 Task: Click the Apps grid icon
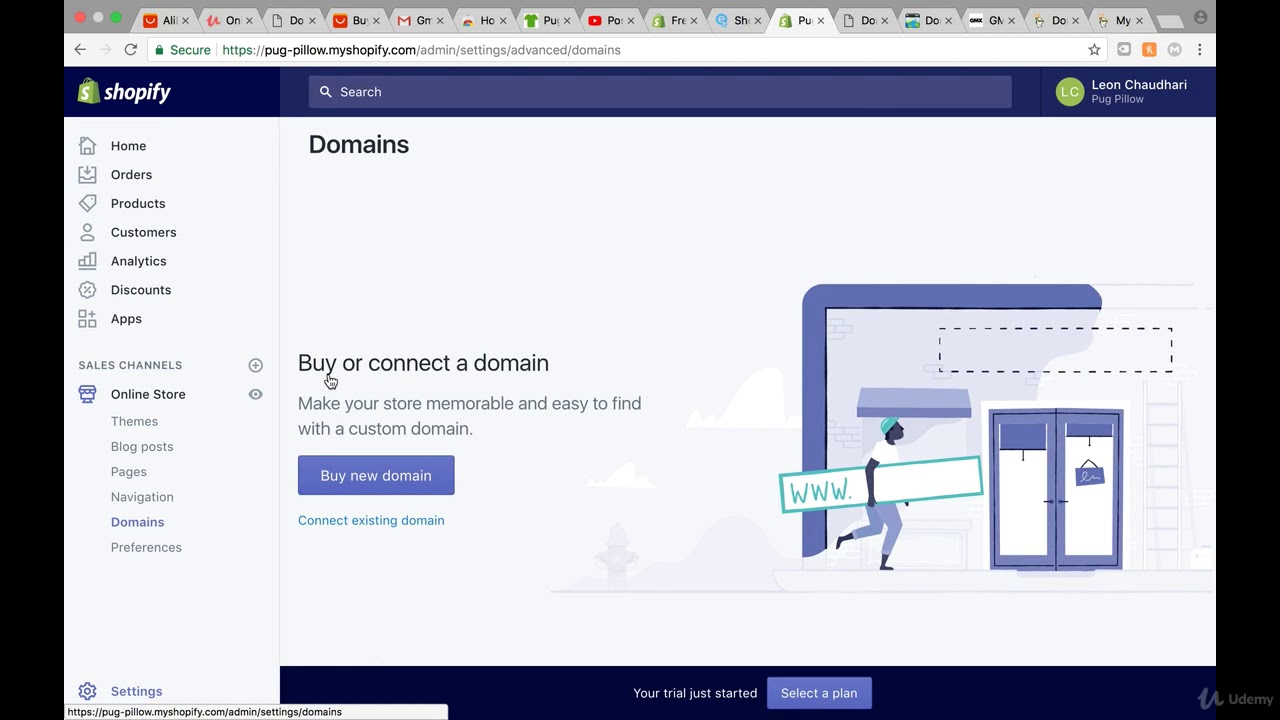pos(88,319)
